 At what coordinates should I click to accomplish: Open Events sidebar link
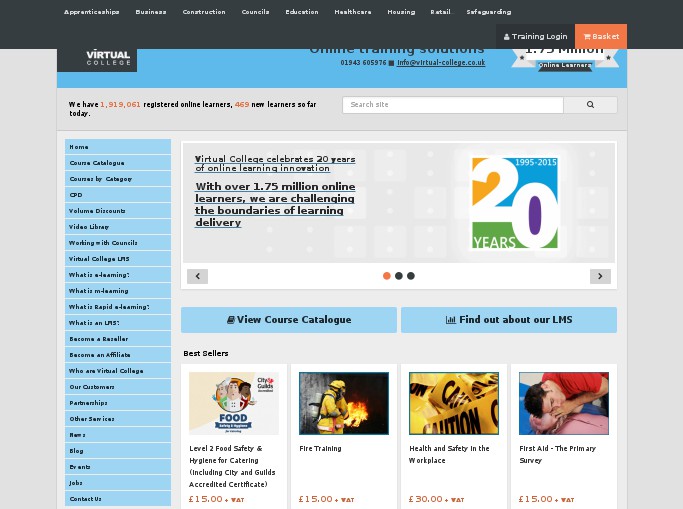click(118, 467)
